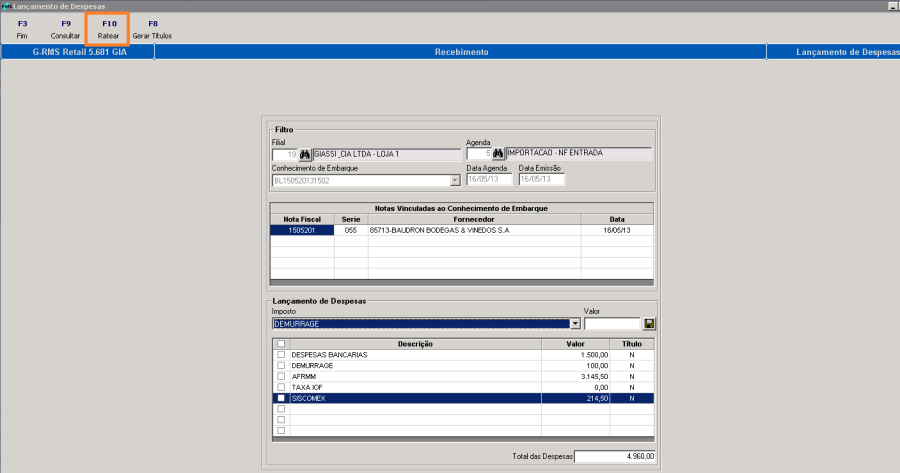Select Nota Fiscal 1505201 row cell
Screen dimensions: 900x473
[302, 229]
